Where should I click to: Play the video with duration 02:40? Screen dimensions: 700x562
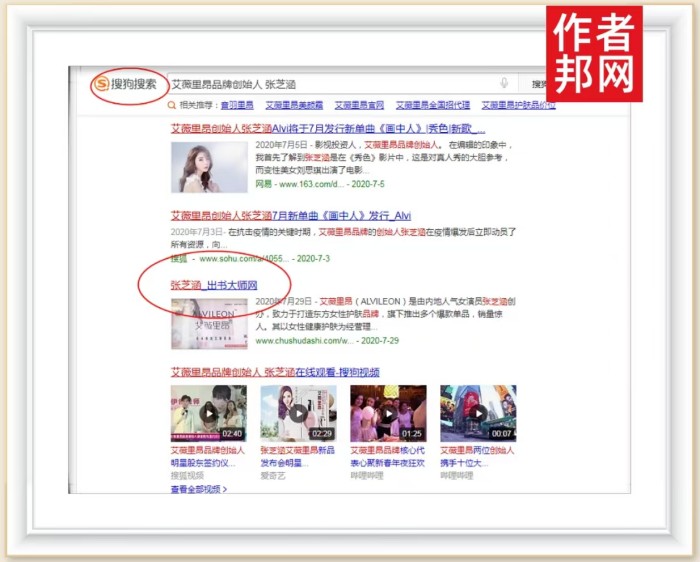[x=208, y=413]
